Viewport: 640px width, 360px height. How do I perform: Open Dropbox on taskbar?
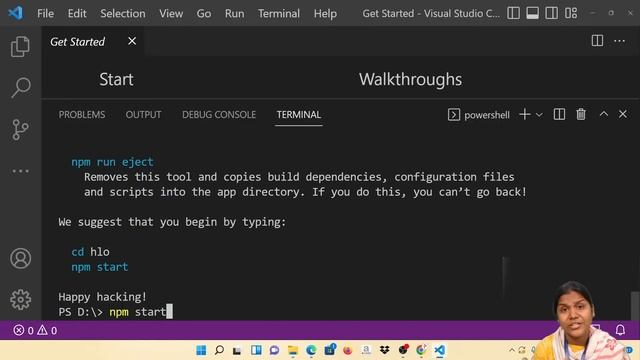384,350
